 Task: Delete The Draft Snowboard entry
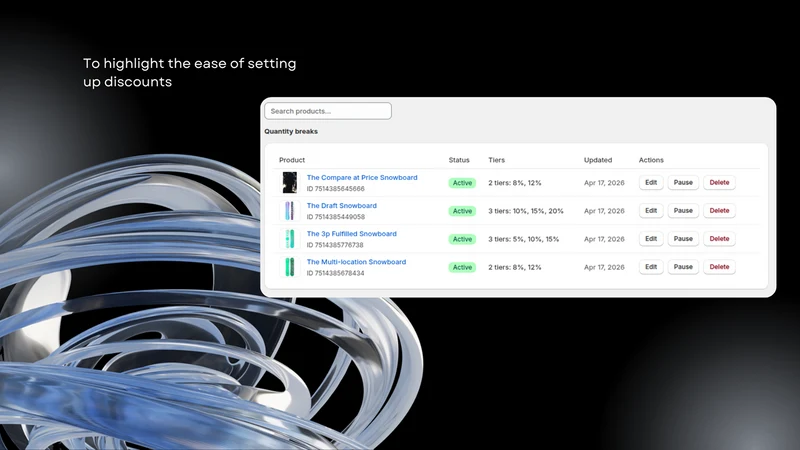coord(719,211)
